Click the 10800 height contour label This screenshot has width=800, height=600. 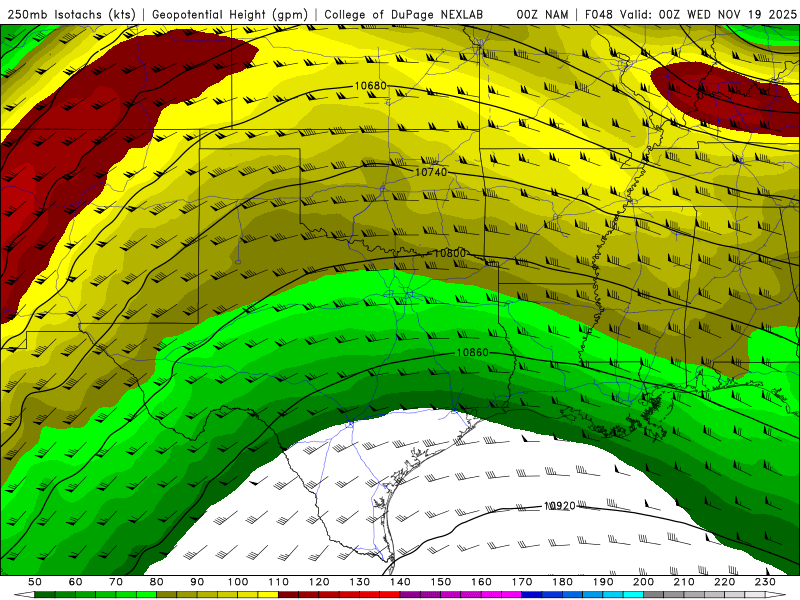(449, 253)
